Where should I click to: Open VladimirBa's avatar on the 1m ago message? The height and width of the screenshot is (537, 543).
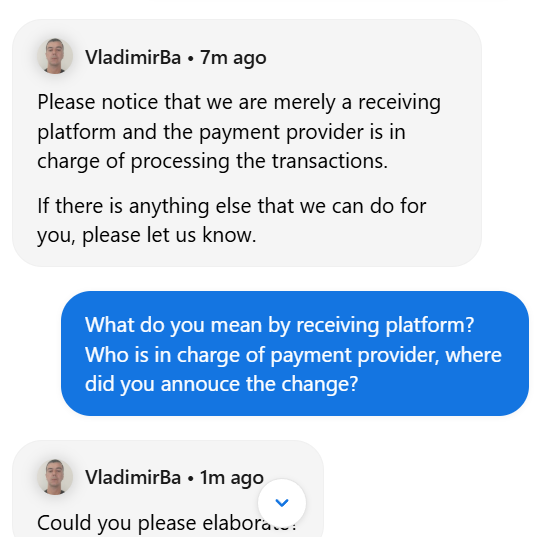point(55,477)
